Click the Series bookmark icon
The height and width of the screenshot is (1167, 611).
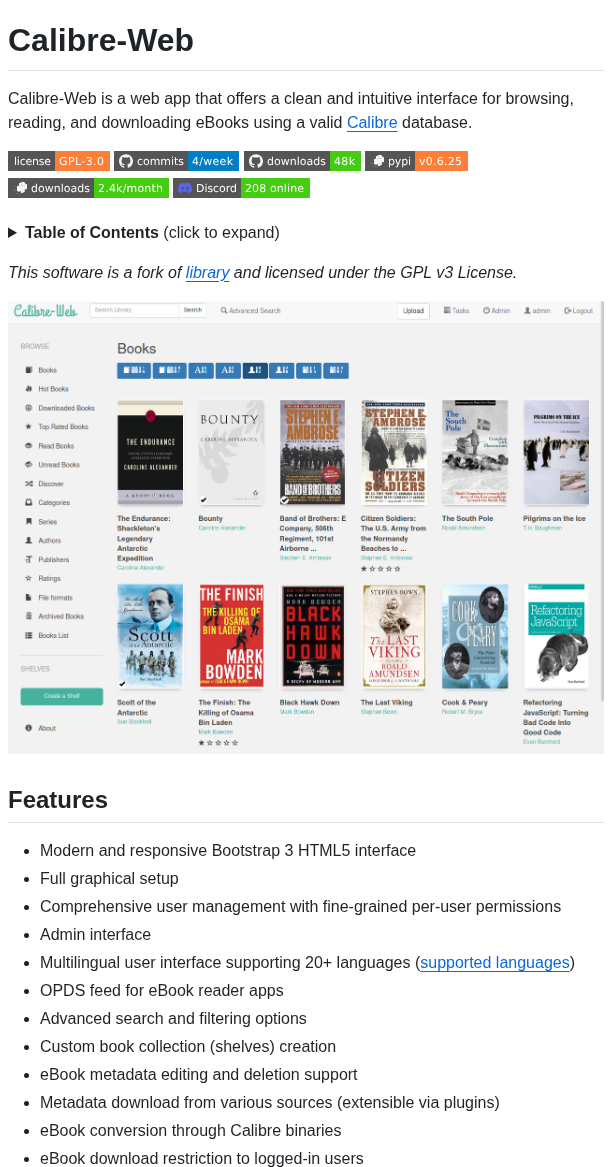pyautogui.click(x=29, y=522)
